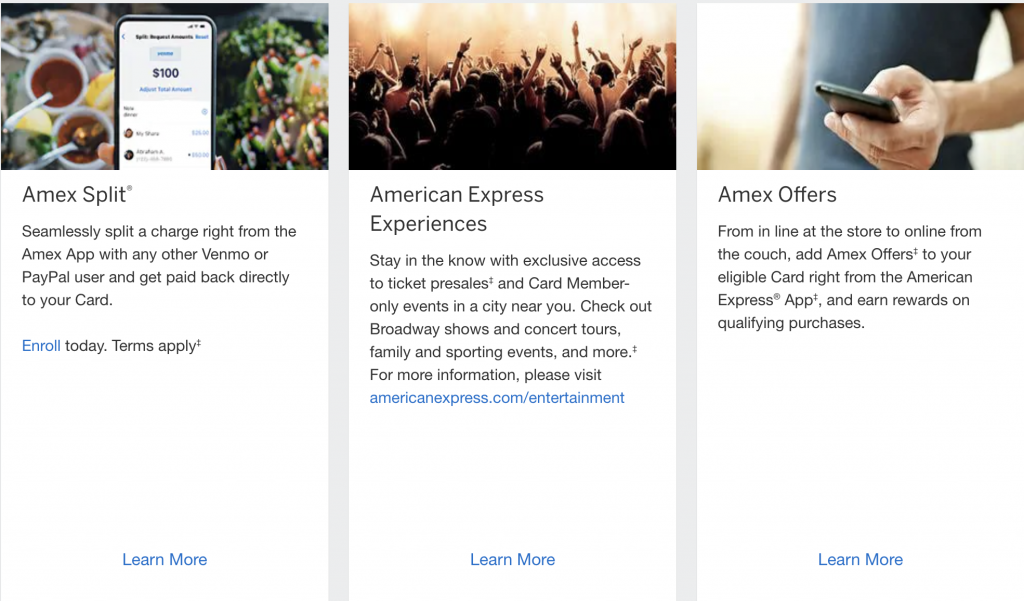Click the concert crowd image
Screen dimensions: 1024x601
(512, 86)
